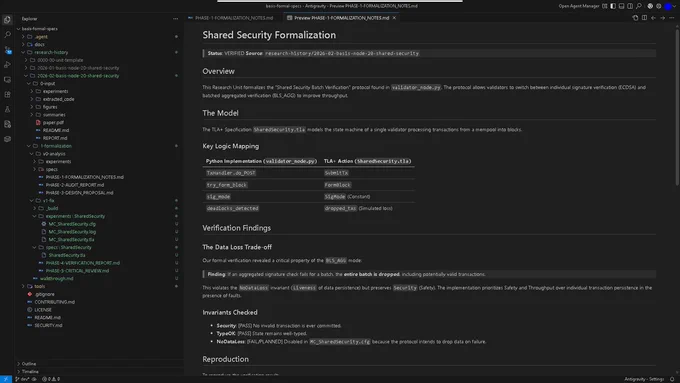This screenshot has height=383, width=680.
Task: Expand the _build folder
Action: [52, 208]
